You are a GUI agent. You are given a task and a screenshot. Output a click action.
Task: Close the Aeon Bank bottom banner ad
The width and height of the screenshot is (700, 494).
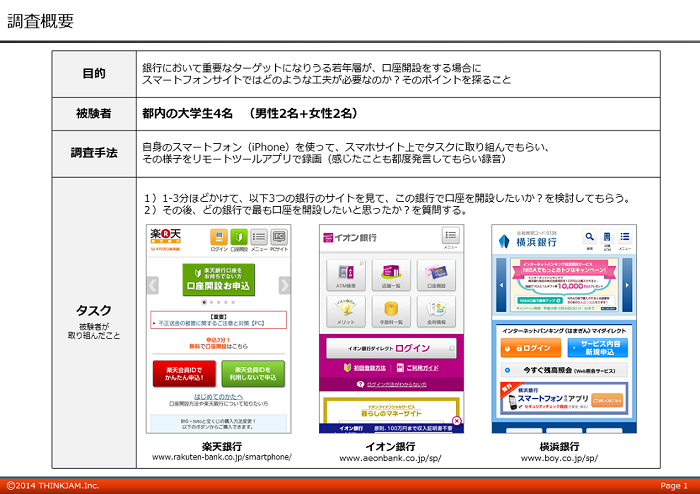[457, 423]
